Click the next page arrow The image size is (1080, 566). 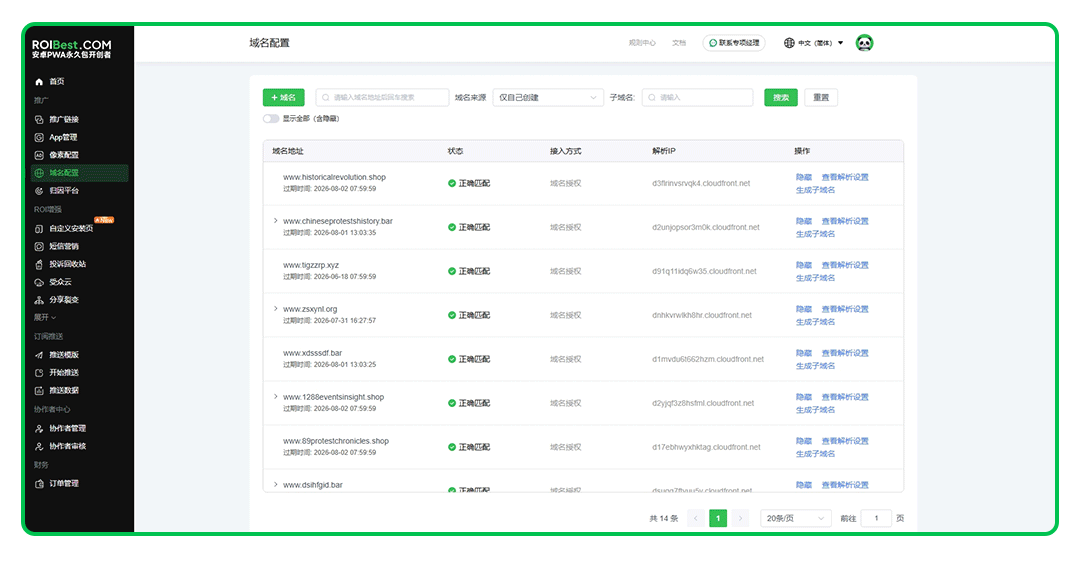coord(740,518)
